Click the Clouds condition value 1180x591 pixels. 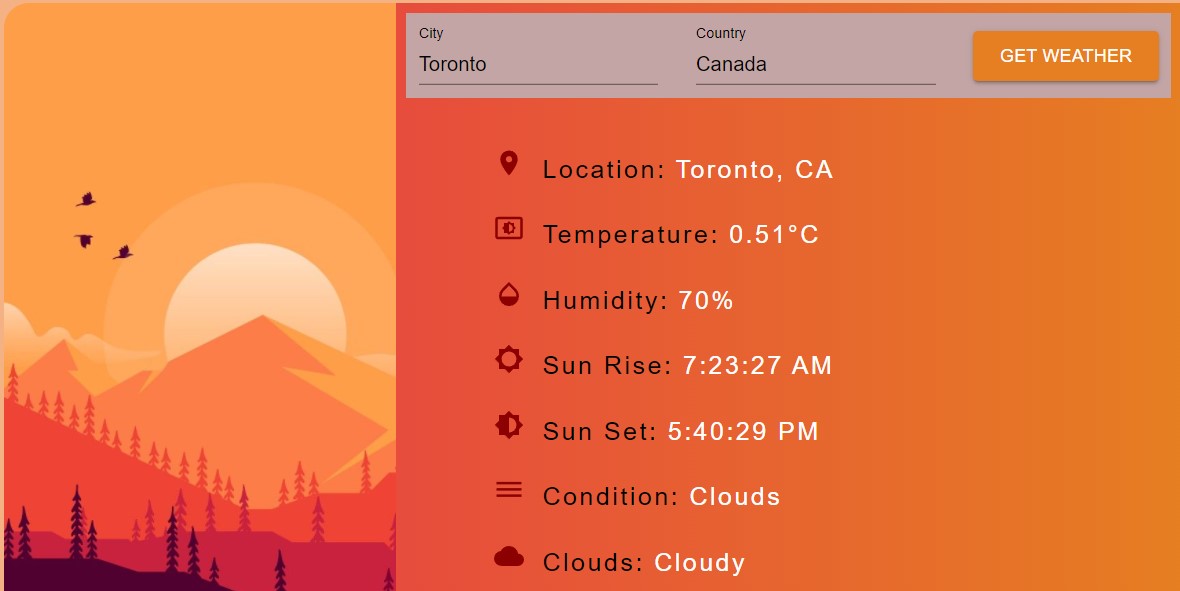tap(735, 496)
